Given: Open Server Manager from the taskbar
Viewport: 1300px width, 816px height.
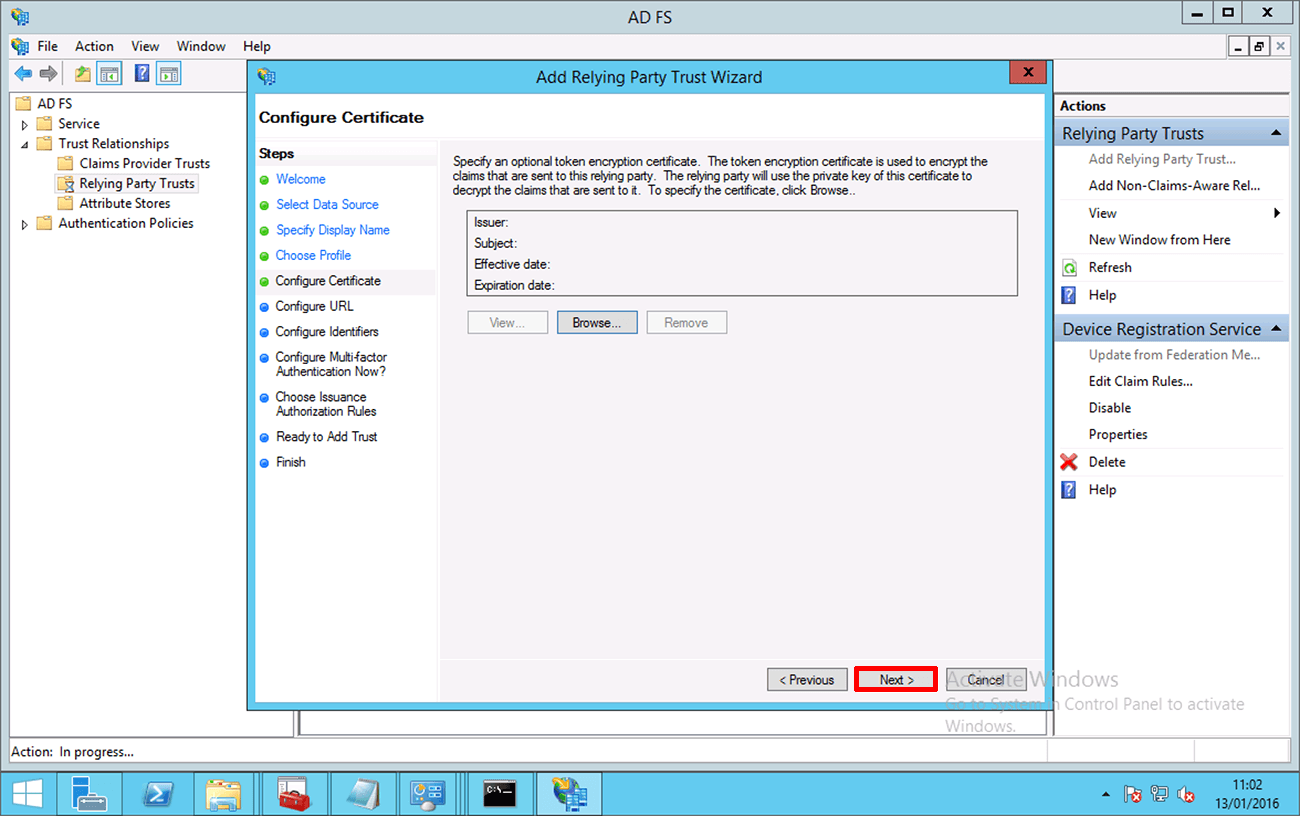Looking at the screenshot, I should [x=90, y=794].
